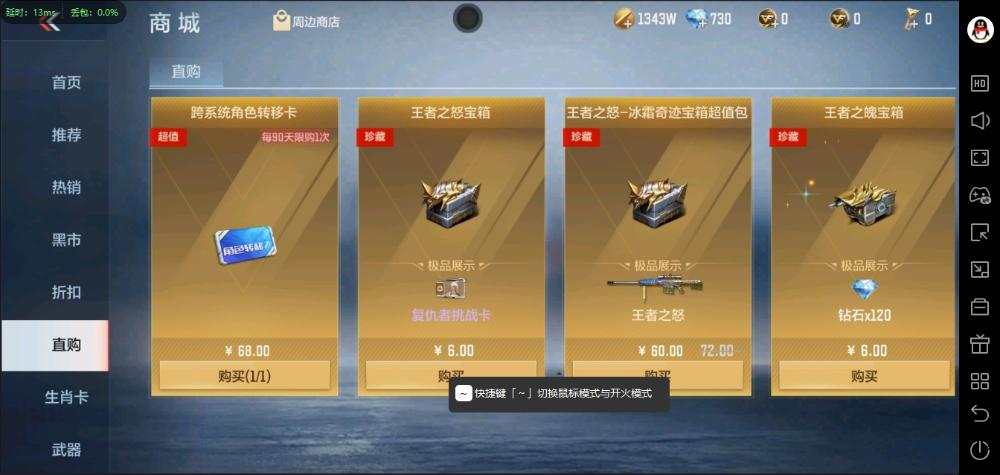Screen dimensions: 1000x475
Task: Click the QQ penguin avatar icon
Action: click(980, 29)
